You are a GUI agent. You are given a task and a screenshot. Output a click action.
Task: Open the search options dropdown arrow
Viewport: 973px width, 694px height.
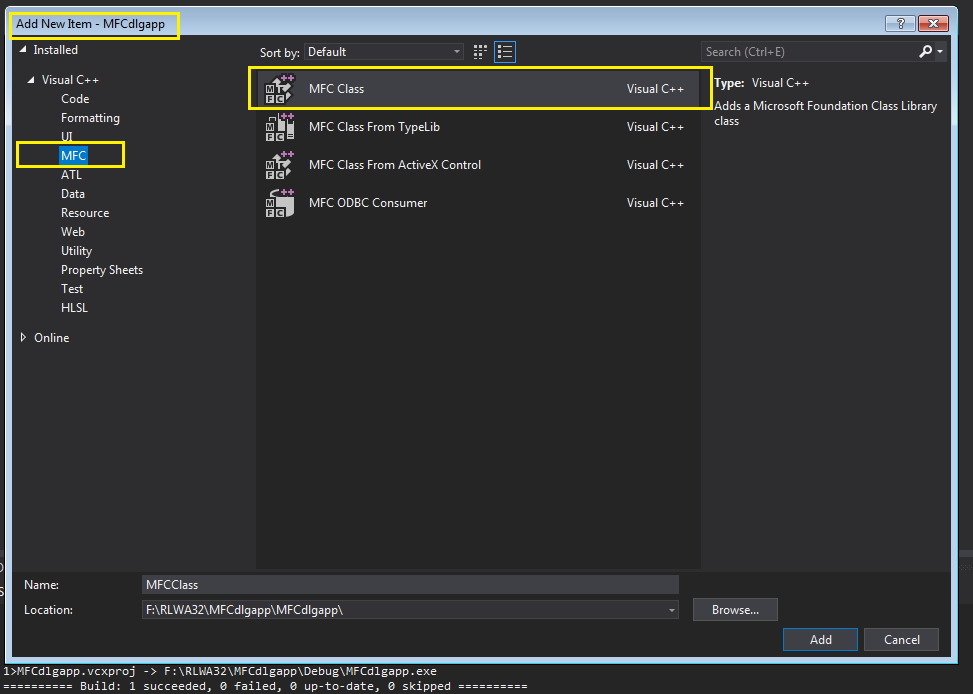pyautogui.click(x=940, y=52)
